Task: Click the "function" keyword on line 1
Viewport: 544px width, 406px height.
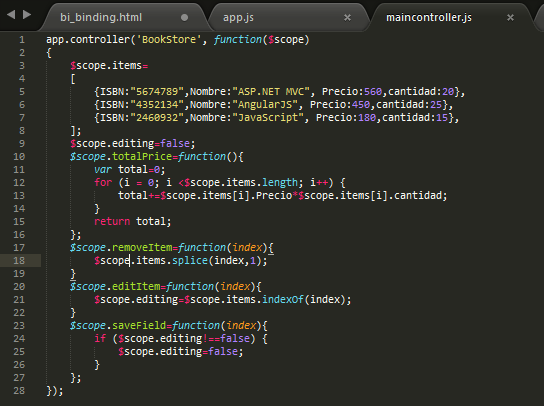Action: pyautogui.click(x=238, y=40)
